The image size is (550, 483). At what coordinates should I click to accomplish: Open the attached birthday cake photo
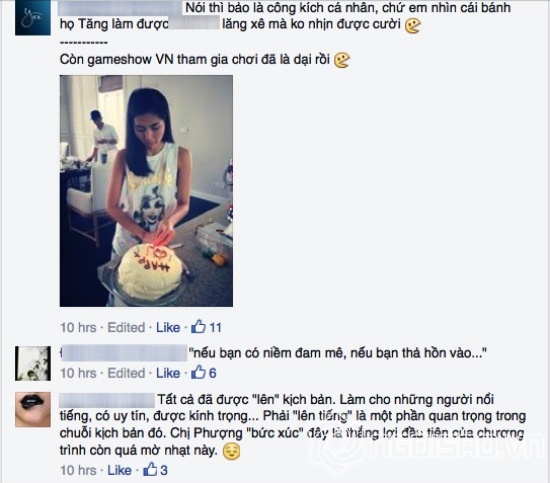[x=146, y=191]
